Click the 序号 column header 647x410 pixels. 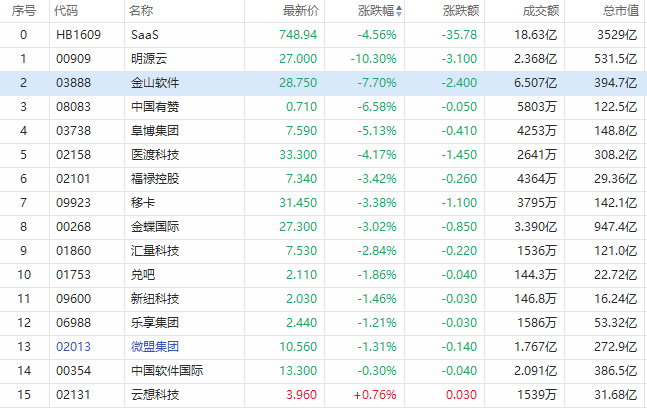24,11
